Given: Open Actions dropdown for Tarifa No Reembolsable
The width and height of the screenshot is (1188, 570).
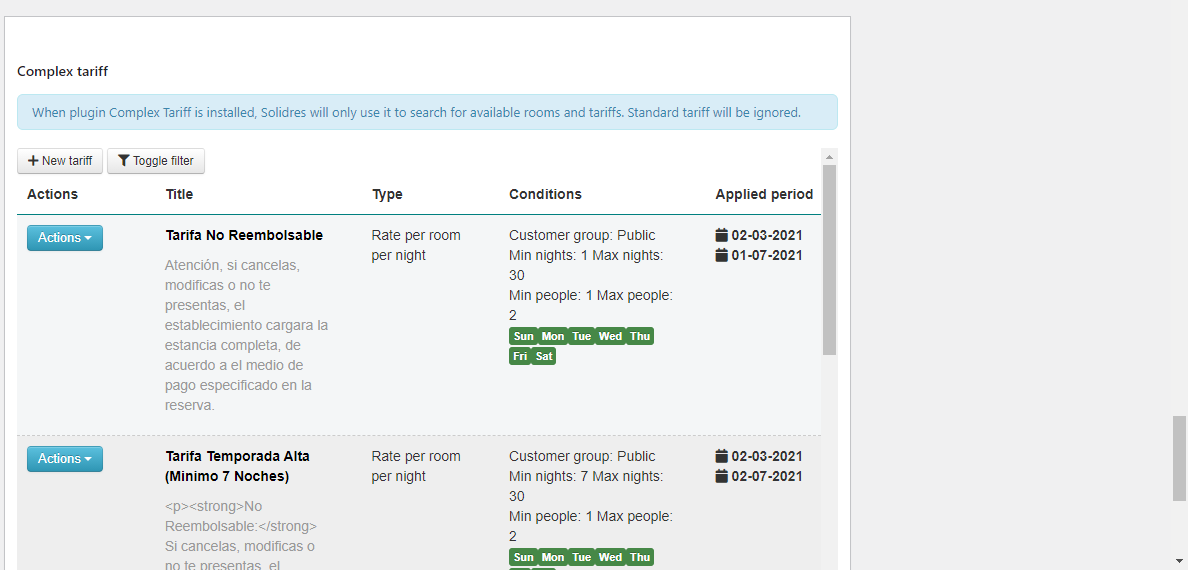Looking at the screenshot, I should pyautogui.click(x=65, y=238).
